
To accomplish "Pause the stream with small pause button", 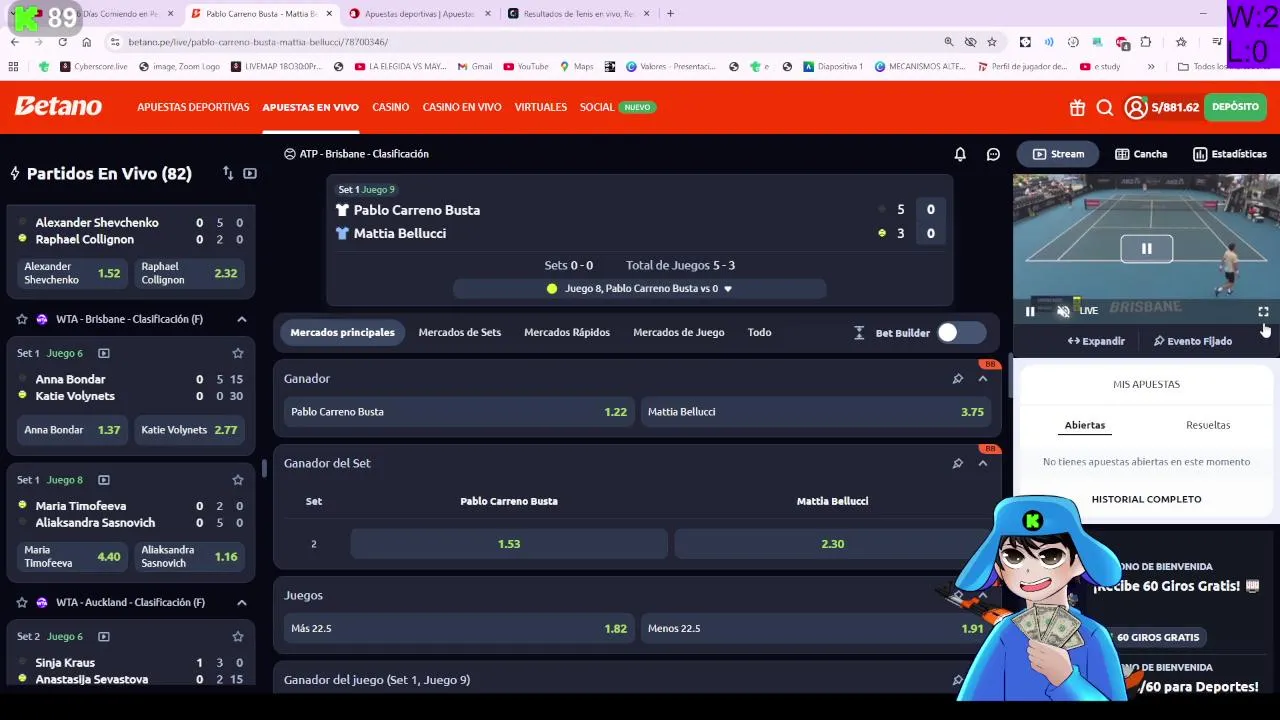I will (x=1030, y=311).
